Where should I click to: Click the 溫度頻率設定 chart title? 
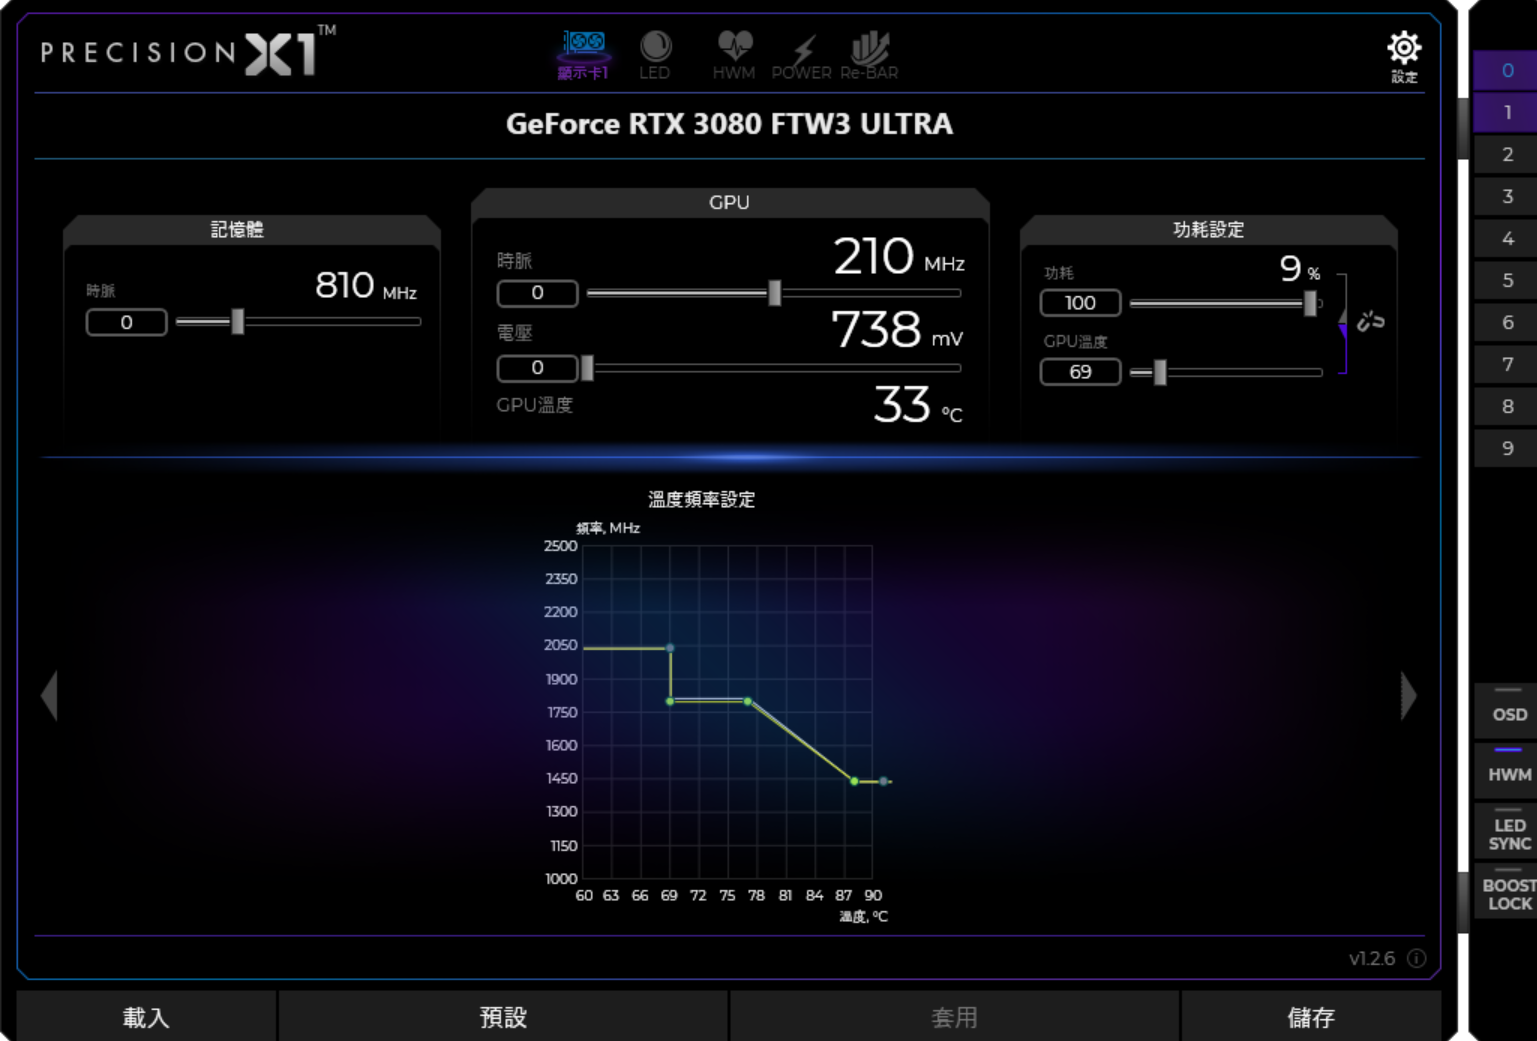coord(701,499)
